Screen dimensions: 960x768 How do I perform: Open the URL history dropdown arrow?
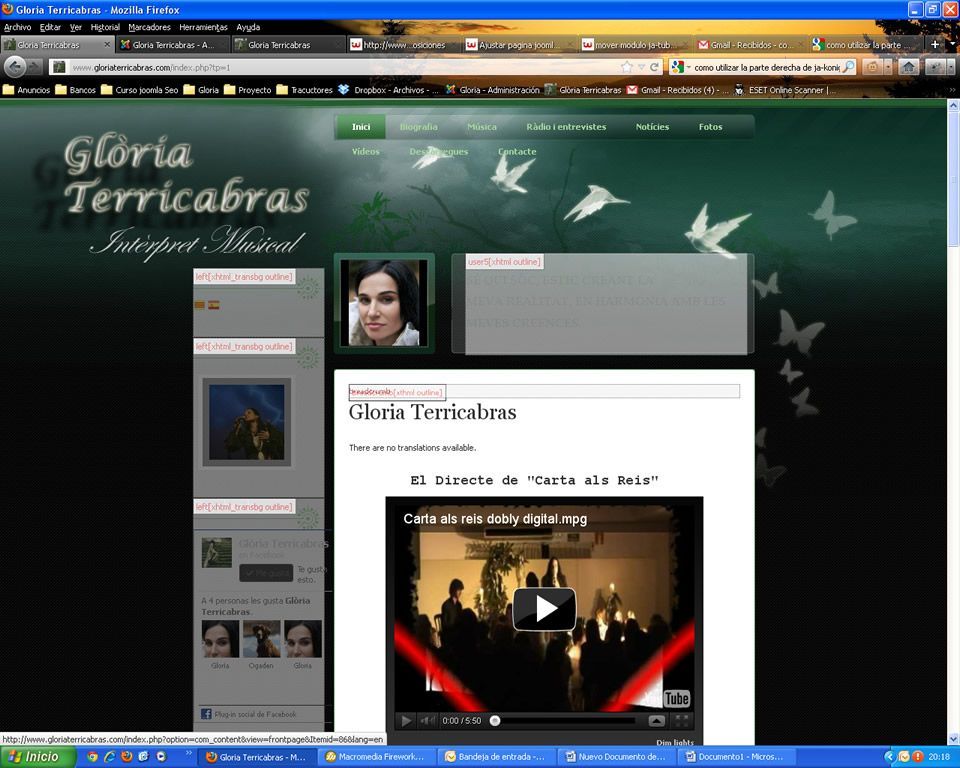tap(641, 67)
